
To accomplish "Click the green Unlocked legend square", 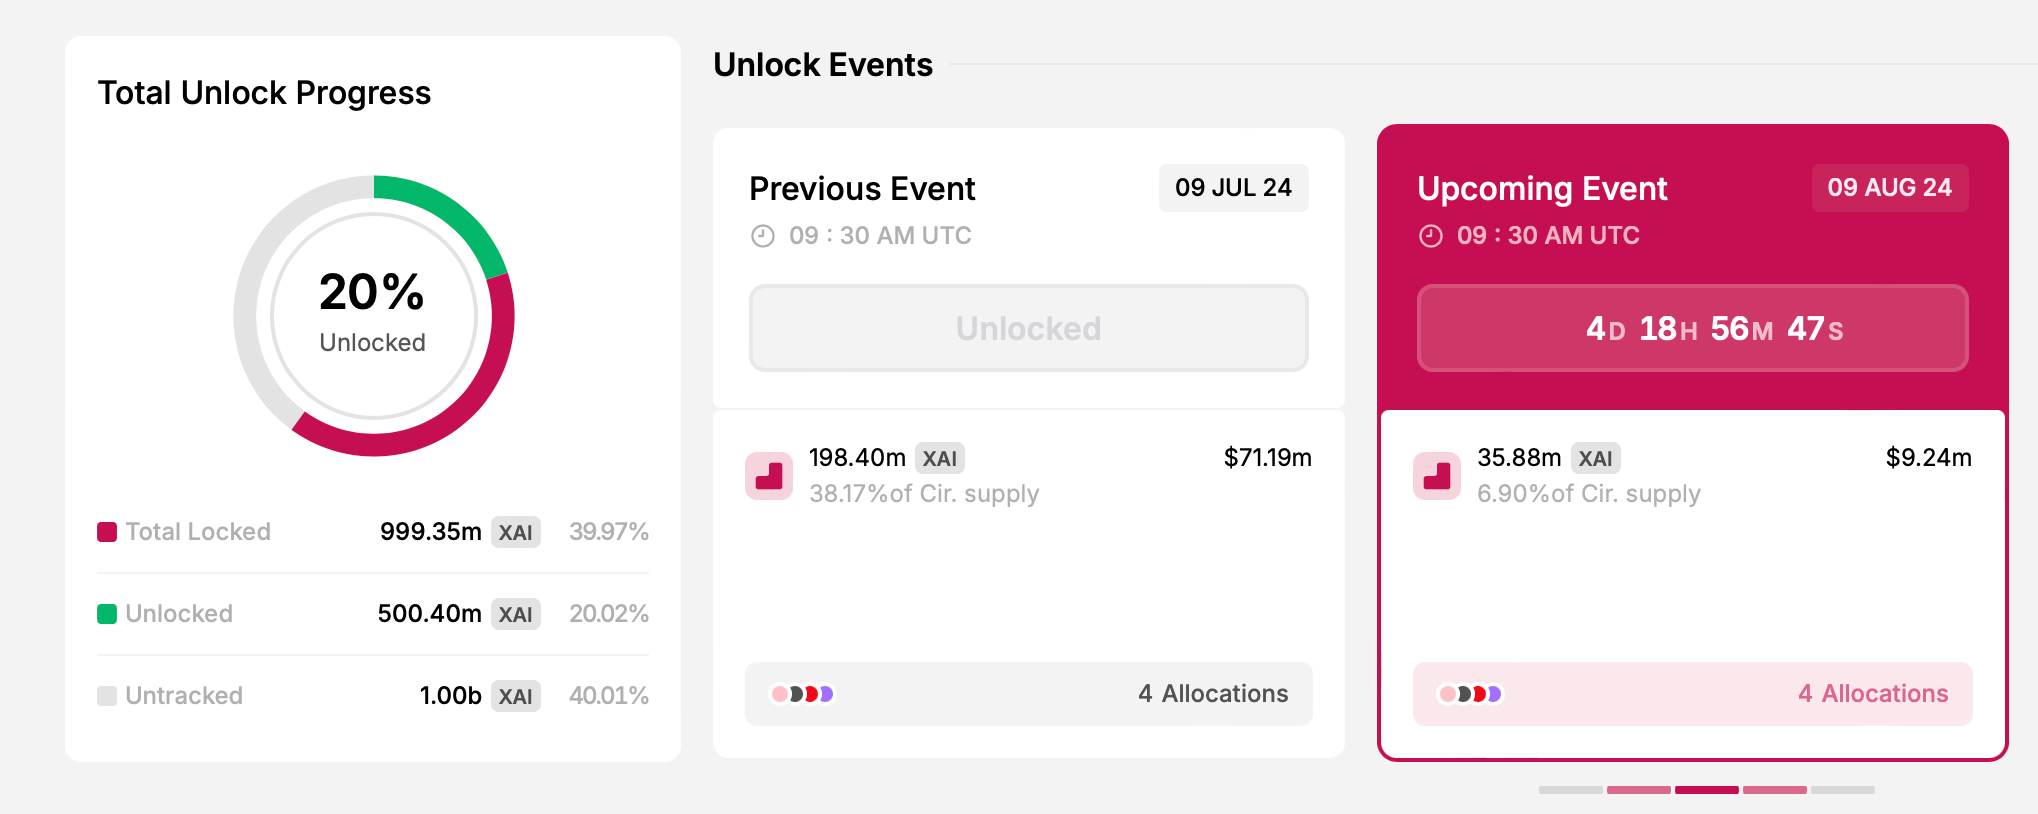I will click(107, 614).
